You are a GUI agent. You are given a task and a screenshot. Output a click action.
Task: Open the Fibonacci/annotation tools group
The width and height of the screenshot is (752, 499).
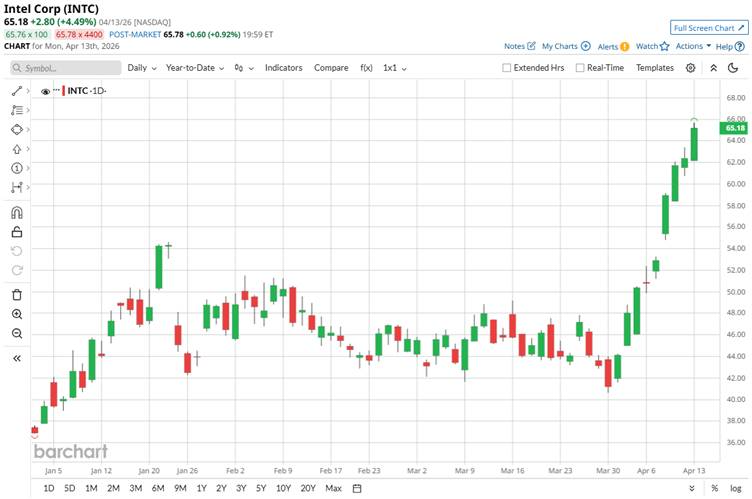[17, 110]
